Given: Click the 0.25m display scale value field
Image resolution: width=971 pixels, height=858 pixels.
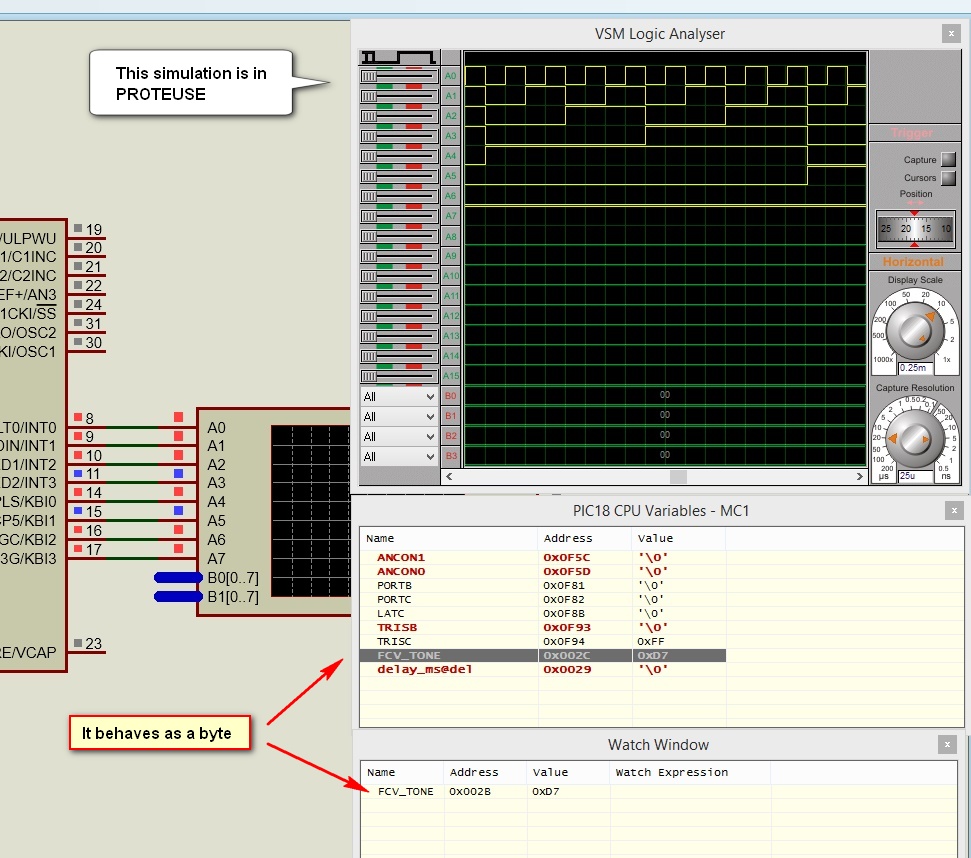Looking at the screenshot, I should pos(915,368).
